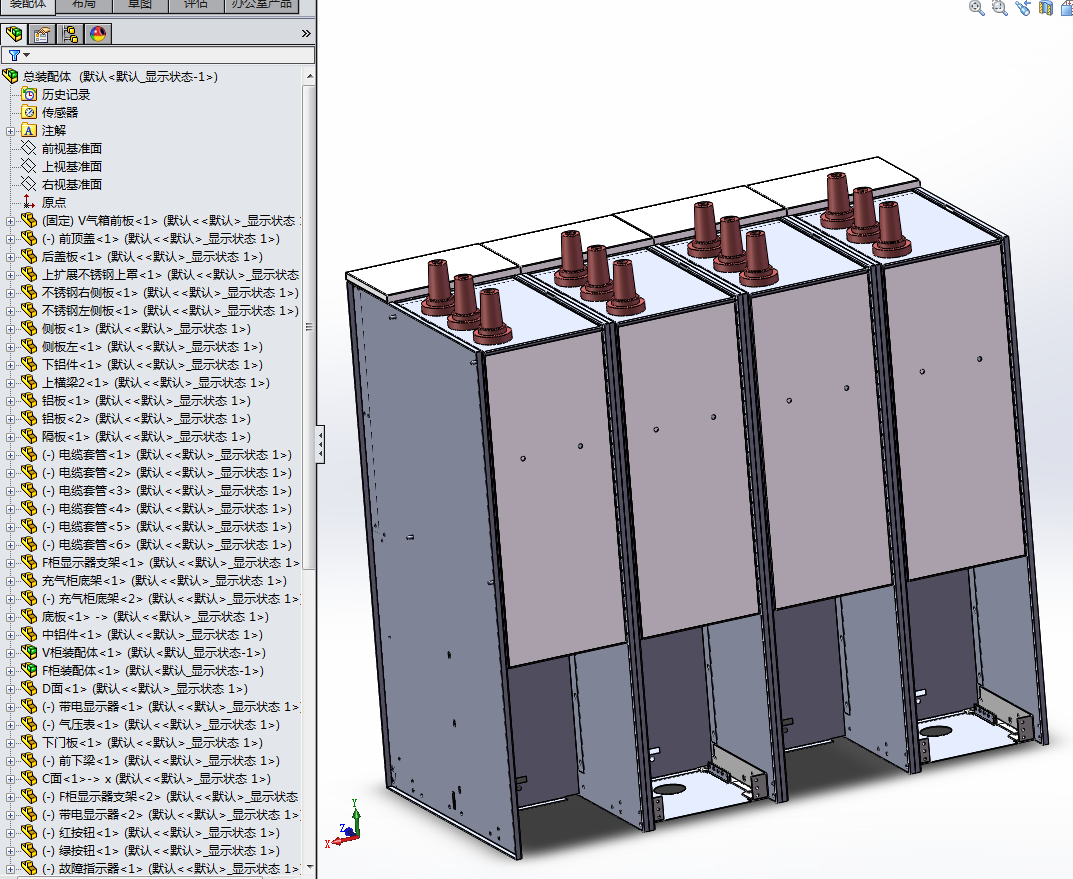Image resolution: width=1073 pixels, height=879 pixels.
Task: Click the 注解 annotation icon
Action: (x=29, y=130)
